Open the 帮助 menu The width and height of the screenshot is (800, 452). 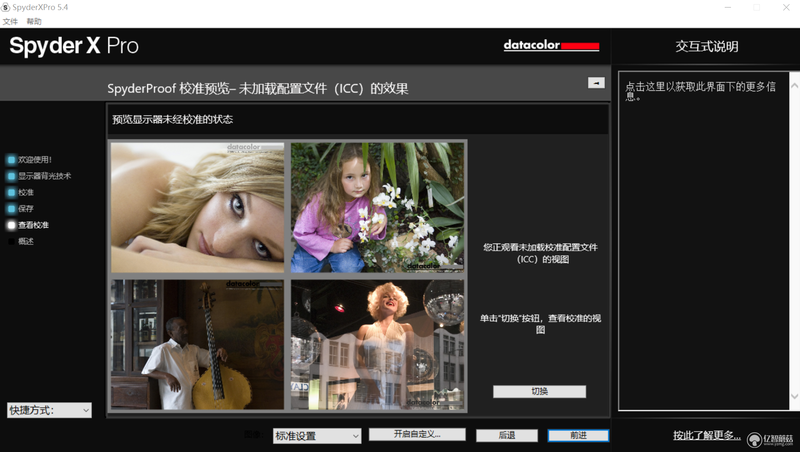(34, 21)
